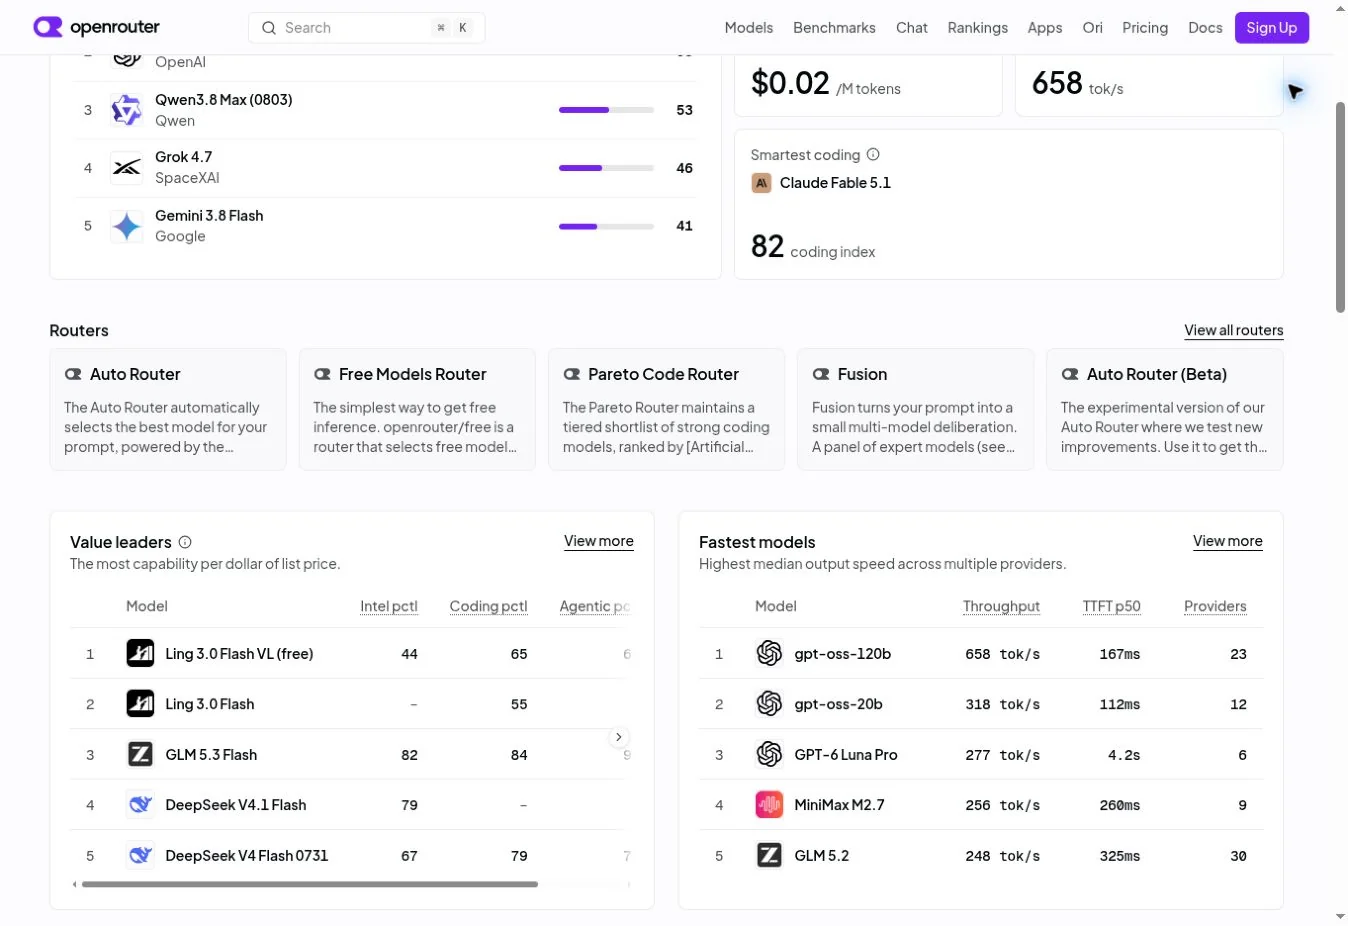Open the Auto Router (Beta) card title
The height and width of the screenshot is (926, 1348).
(x=1157, y=374)
